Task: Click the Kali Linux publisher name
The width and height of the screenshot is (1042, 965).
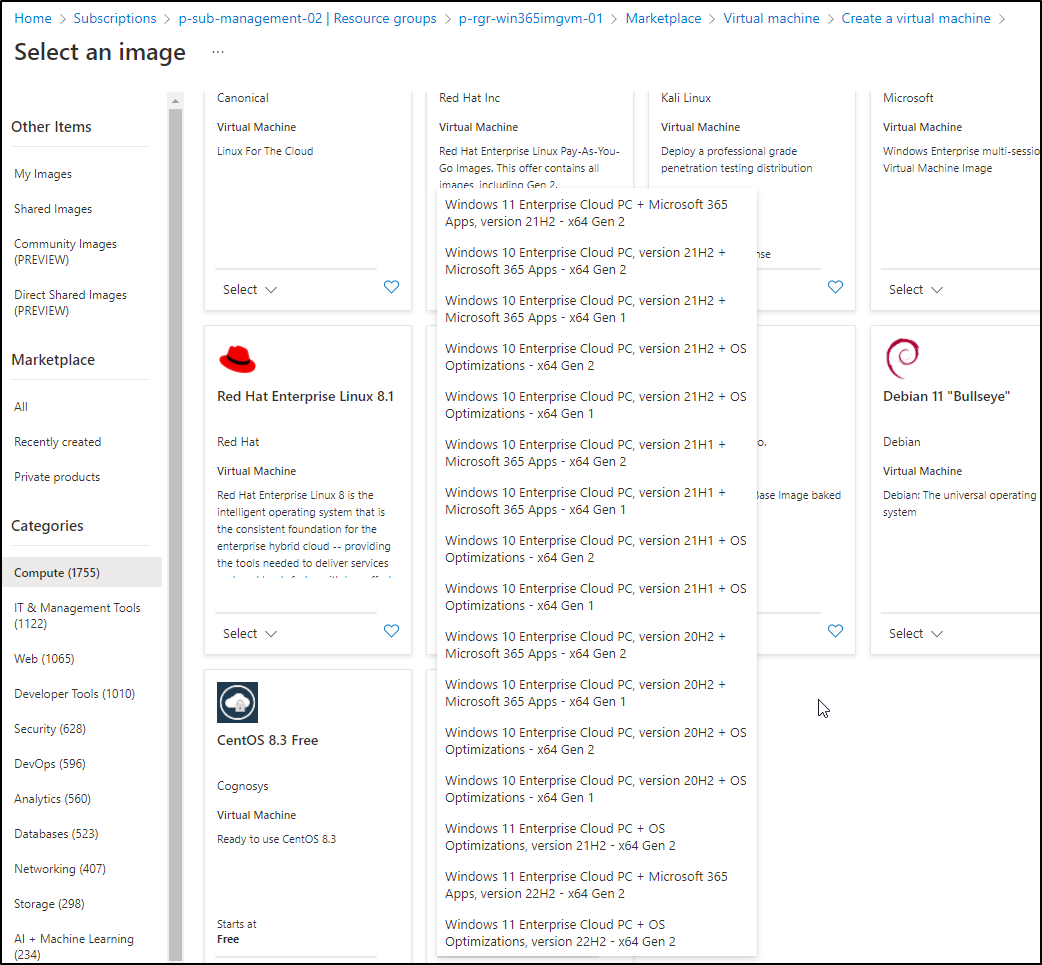Action: click(686, 98)
